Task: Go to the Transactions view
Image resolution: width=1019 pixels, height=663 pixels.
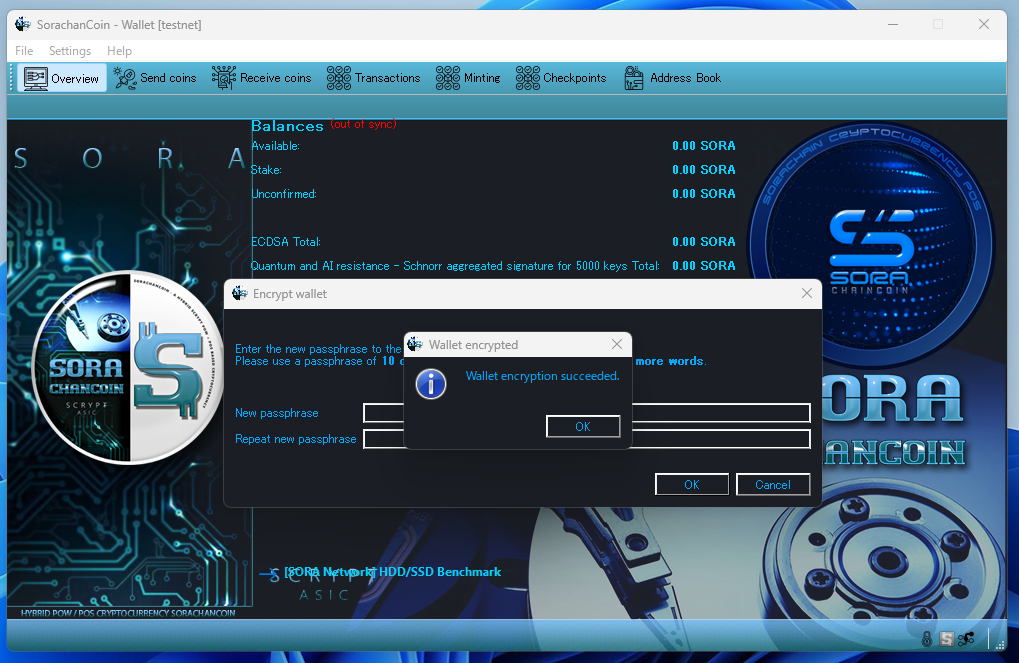Action: click(x=374, y=78)
